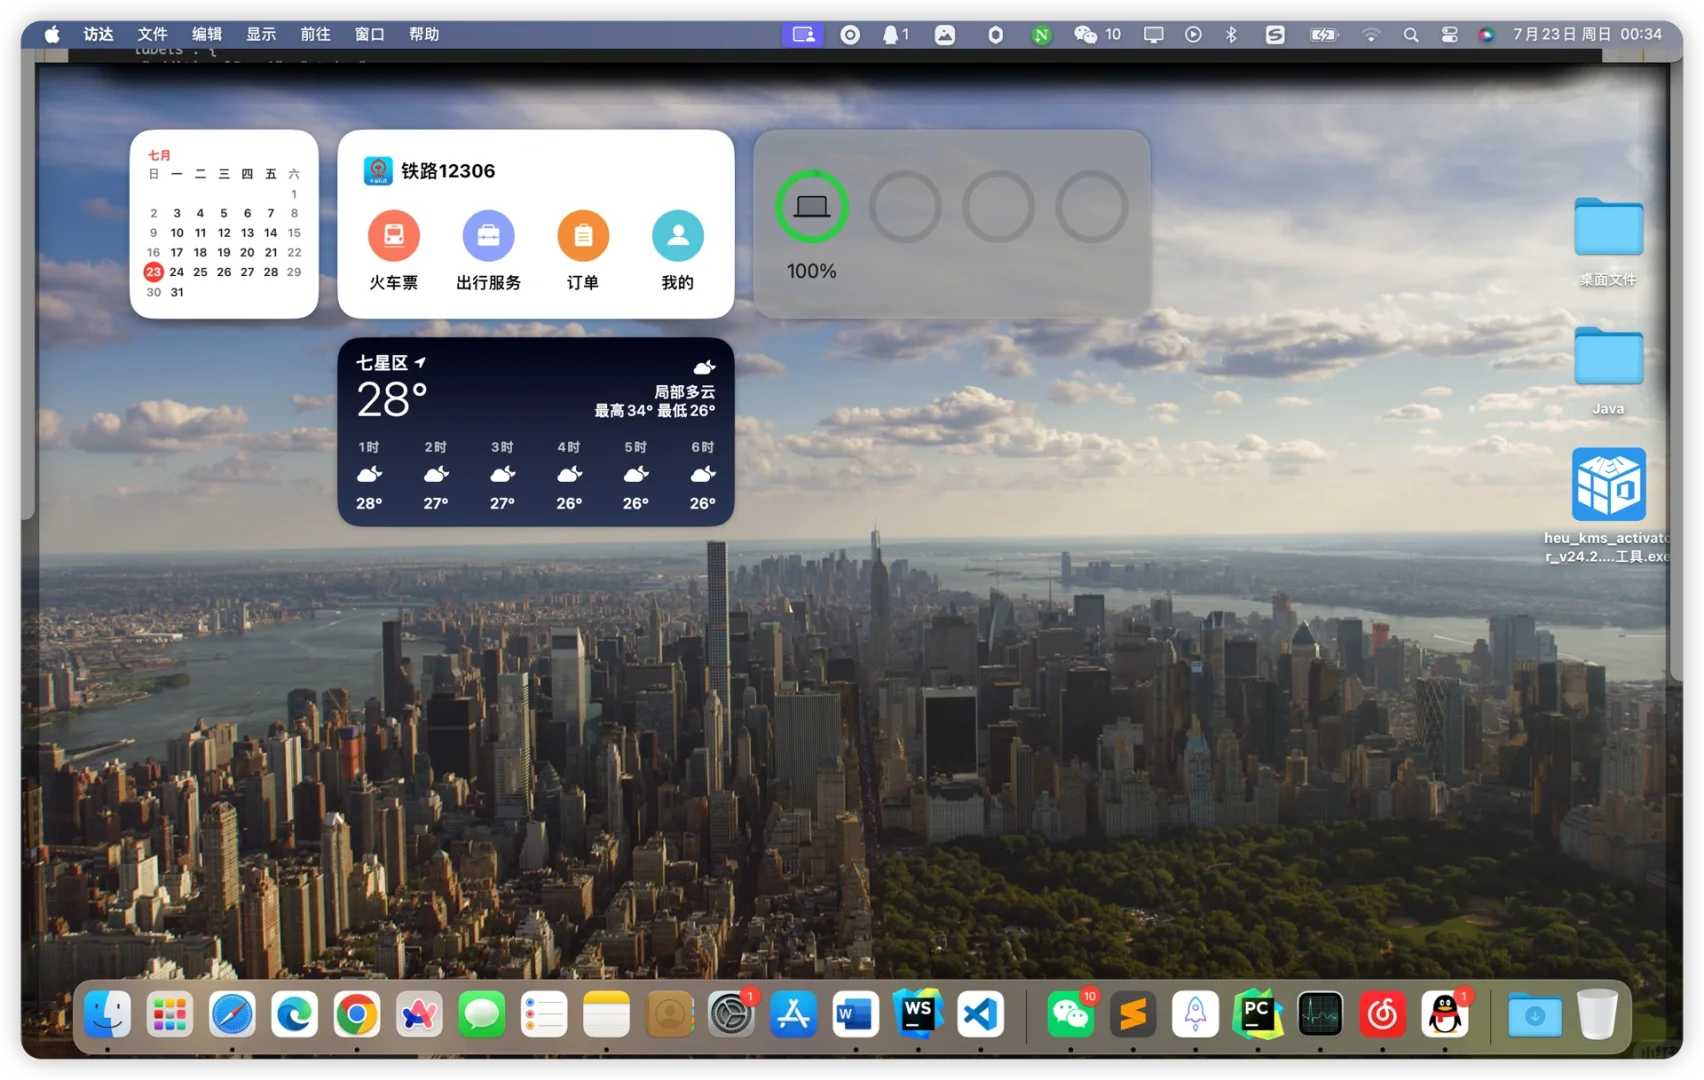Click the menu bar date and time
Viewport: 1704px width, 1080px height.
(1587, 34)
